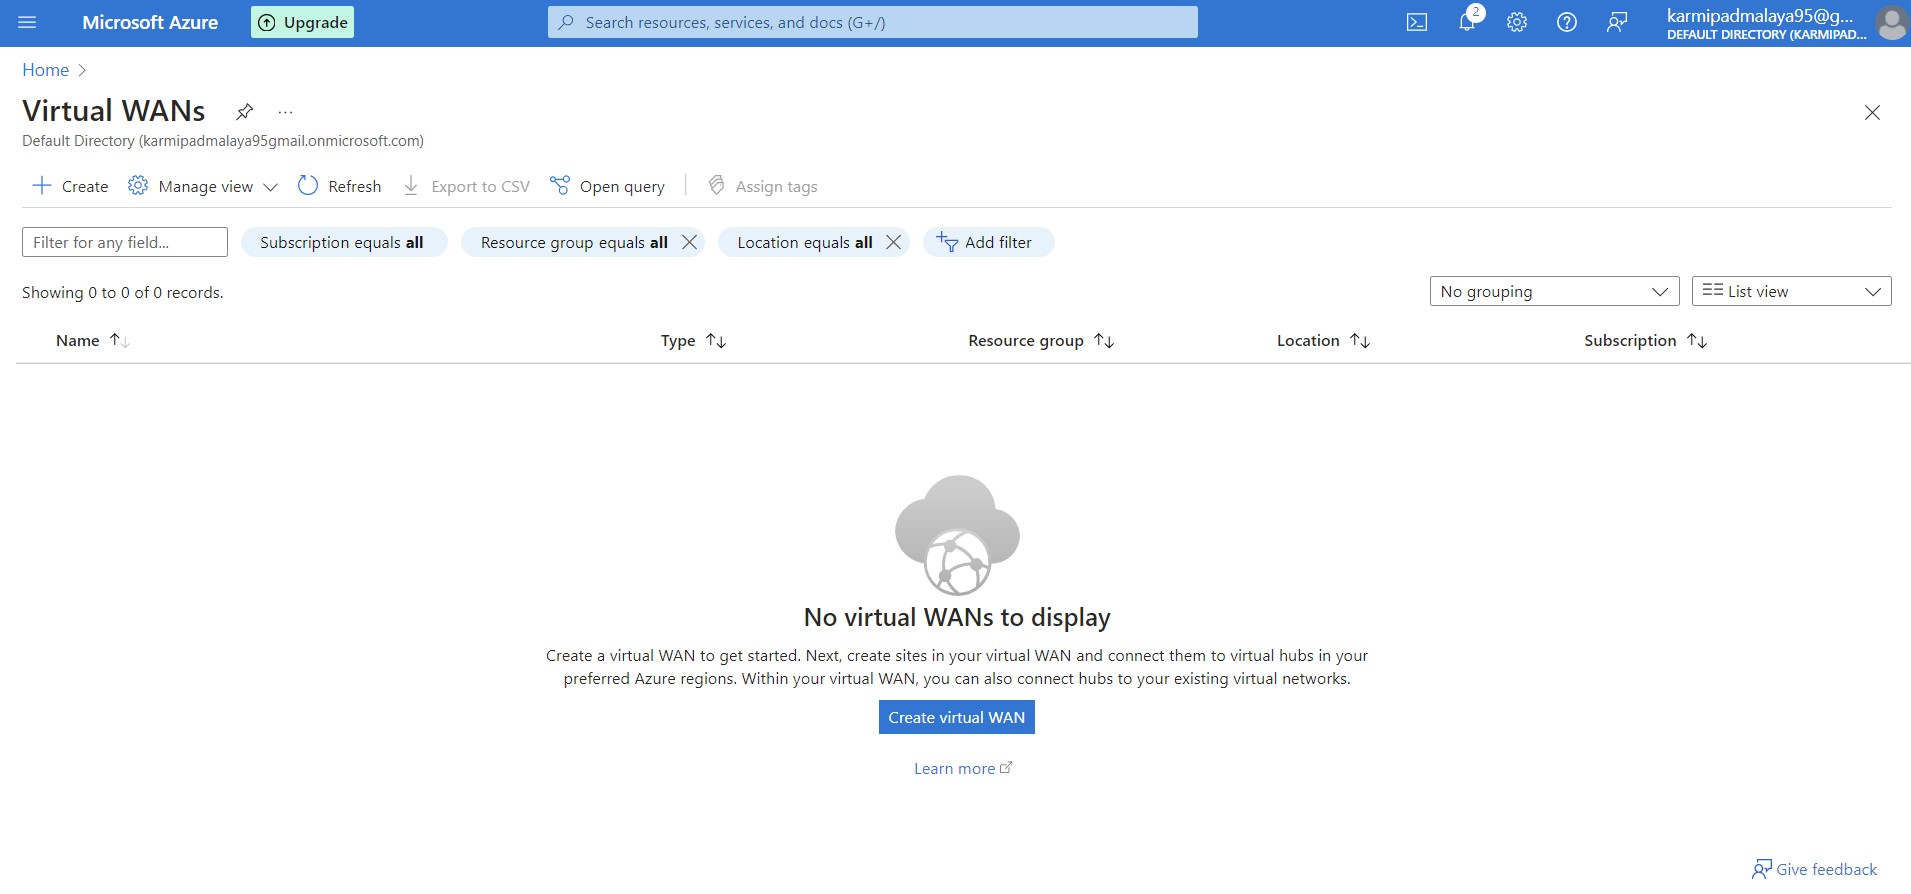Sort by the Type column
Screen dimensions: 1911x894
click(693, 340)
